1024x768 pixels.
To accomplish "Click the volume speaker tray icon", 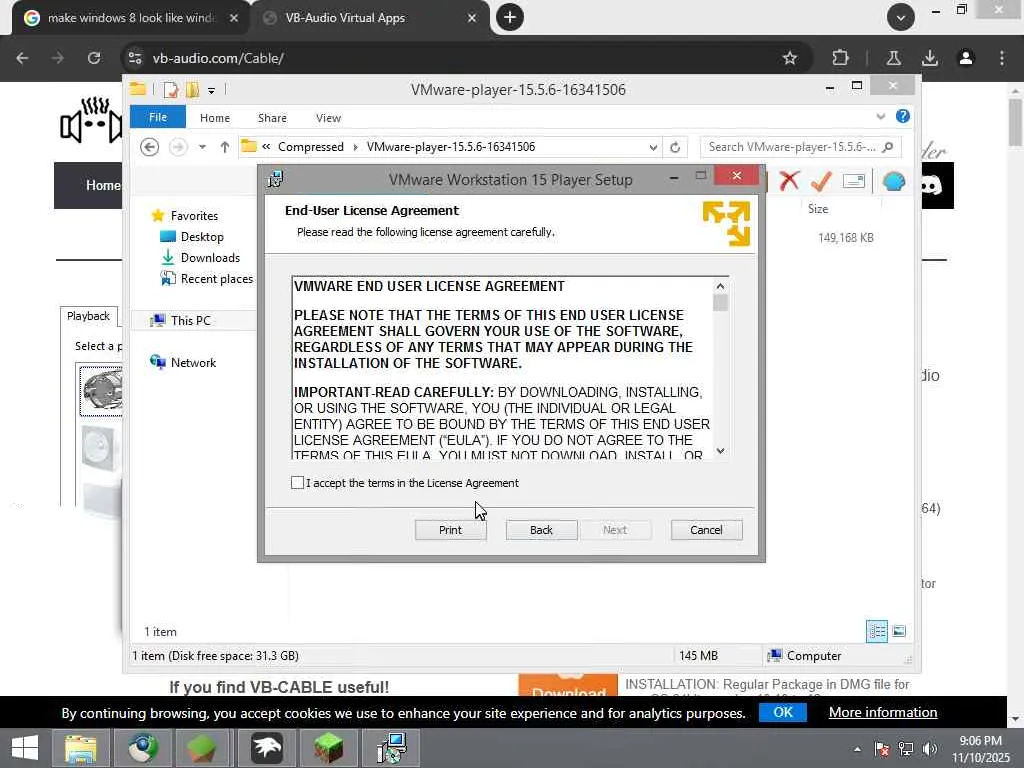I will 930,749.
